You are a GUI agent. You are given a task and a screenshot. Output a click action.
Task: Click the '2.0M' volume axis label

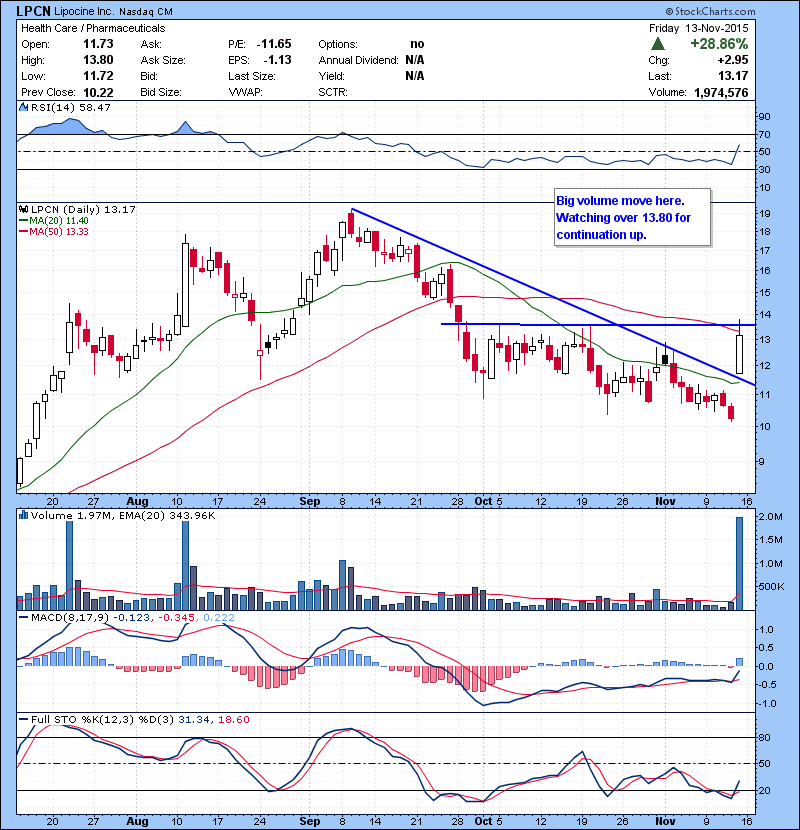[770, 516]
